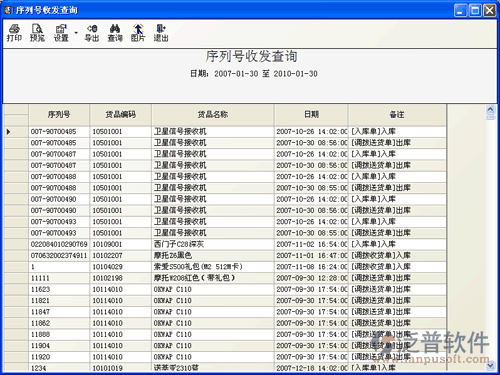Open the 预览 preview icon
This screenshot has width=500, height=375.
(x=37, y=33)
